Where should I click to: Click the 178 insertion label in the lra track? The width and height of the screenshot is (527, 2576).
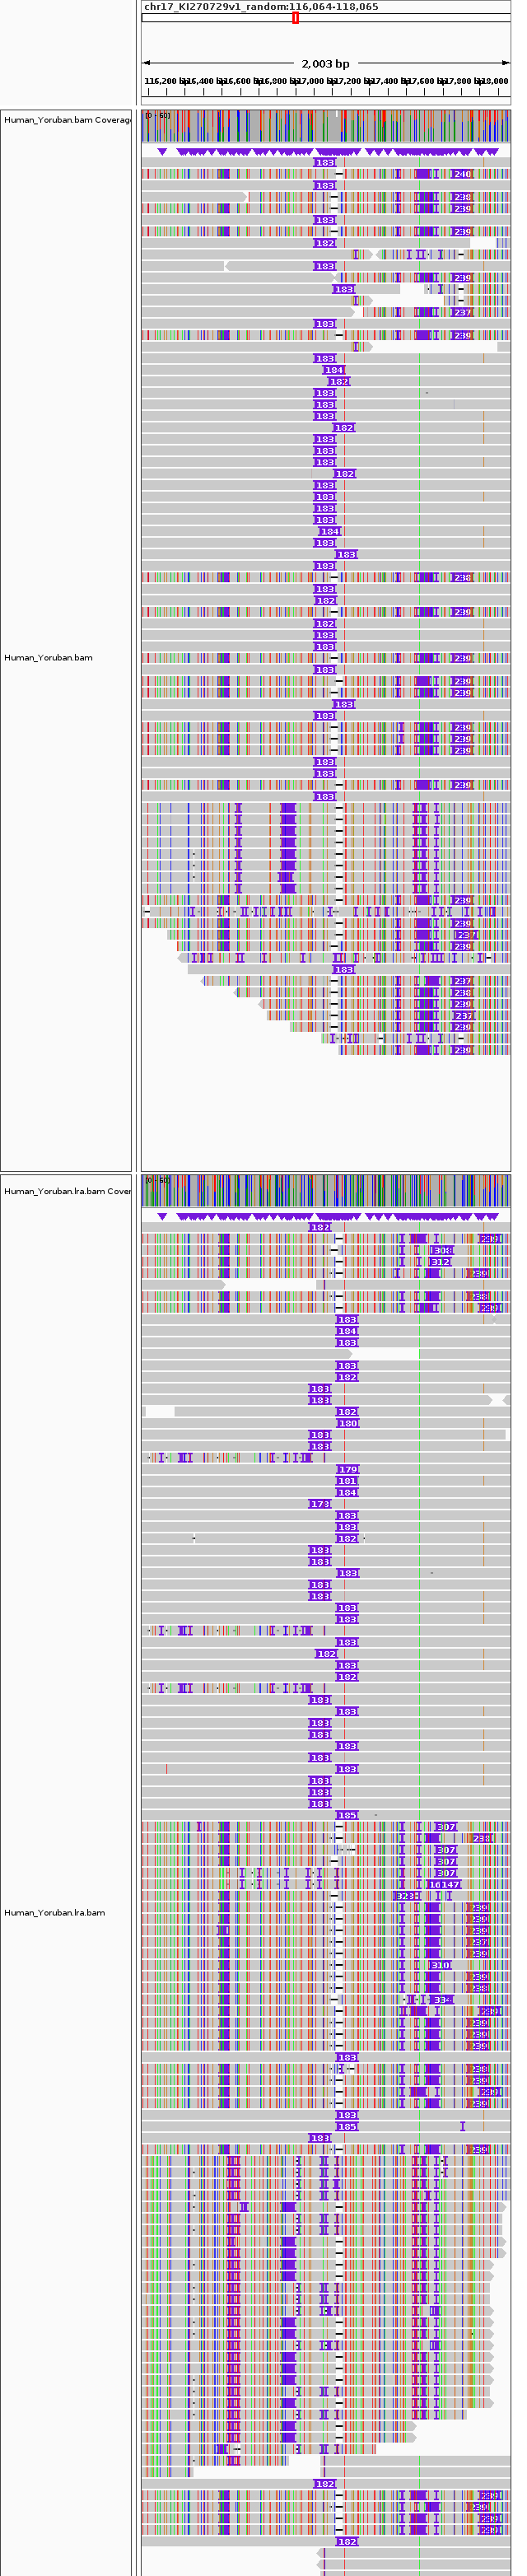(x=320, y=1504)
